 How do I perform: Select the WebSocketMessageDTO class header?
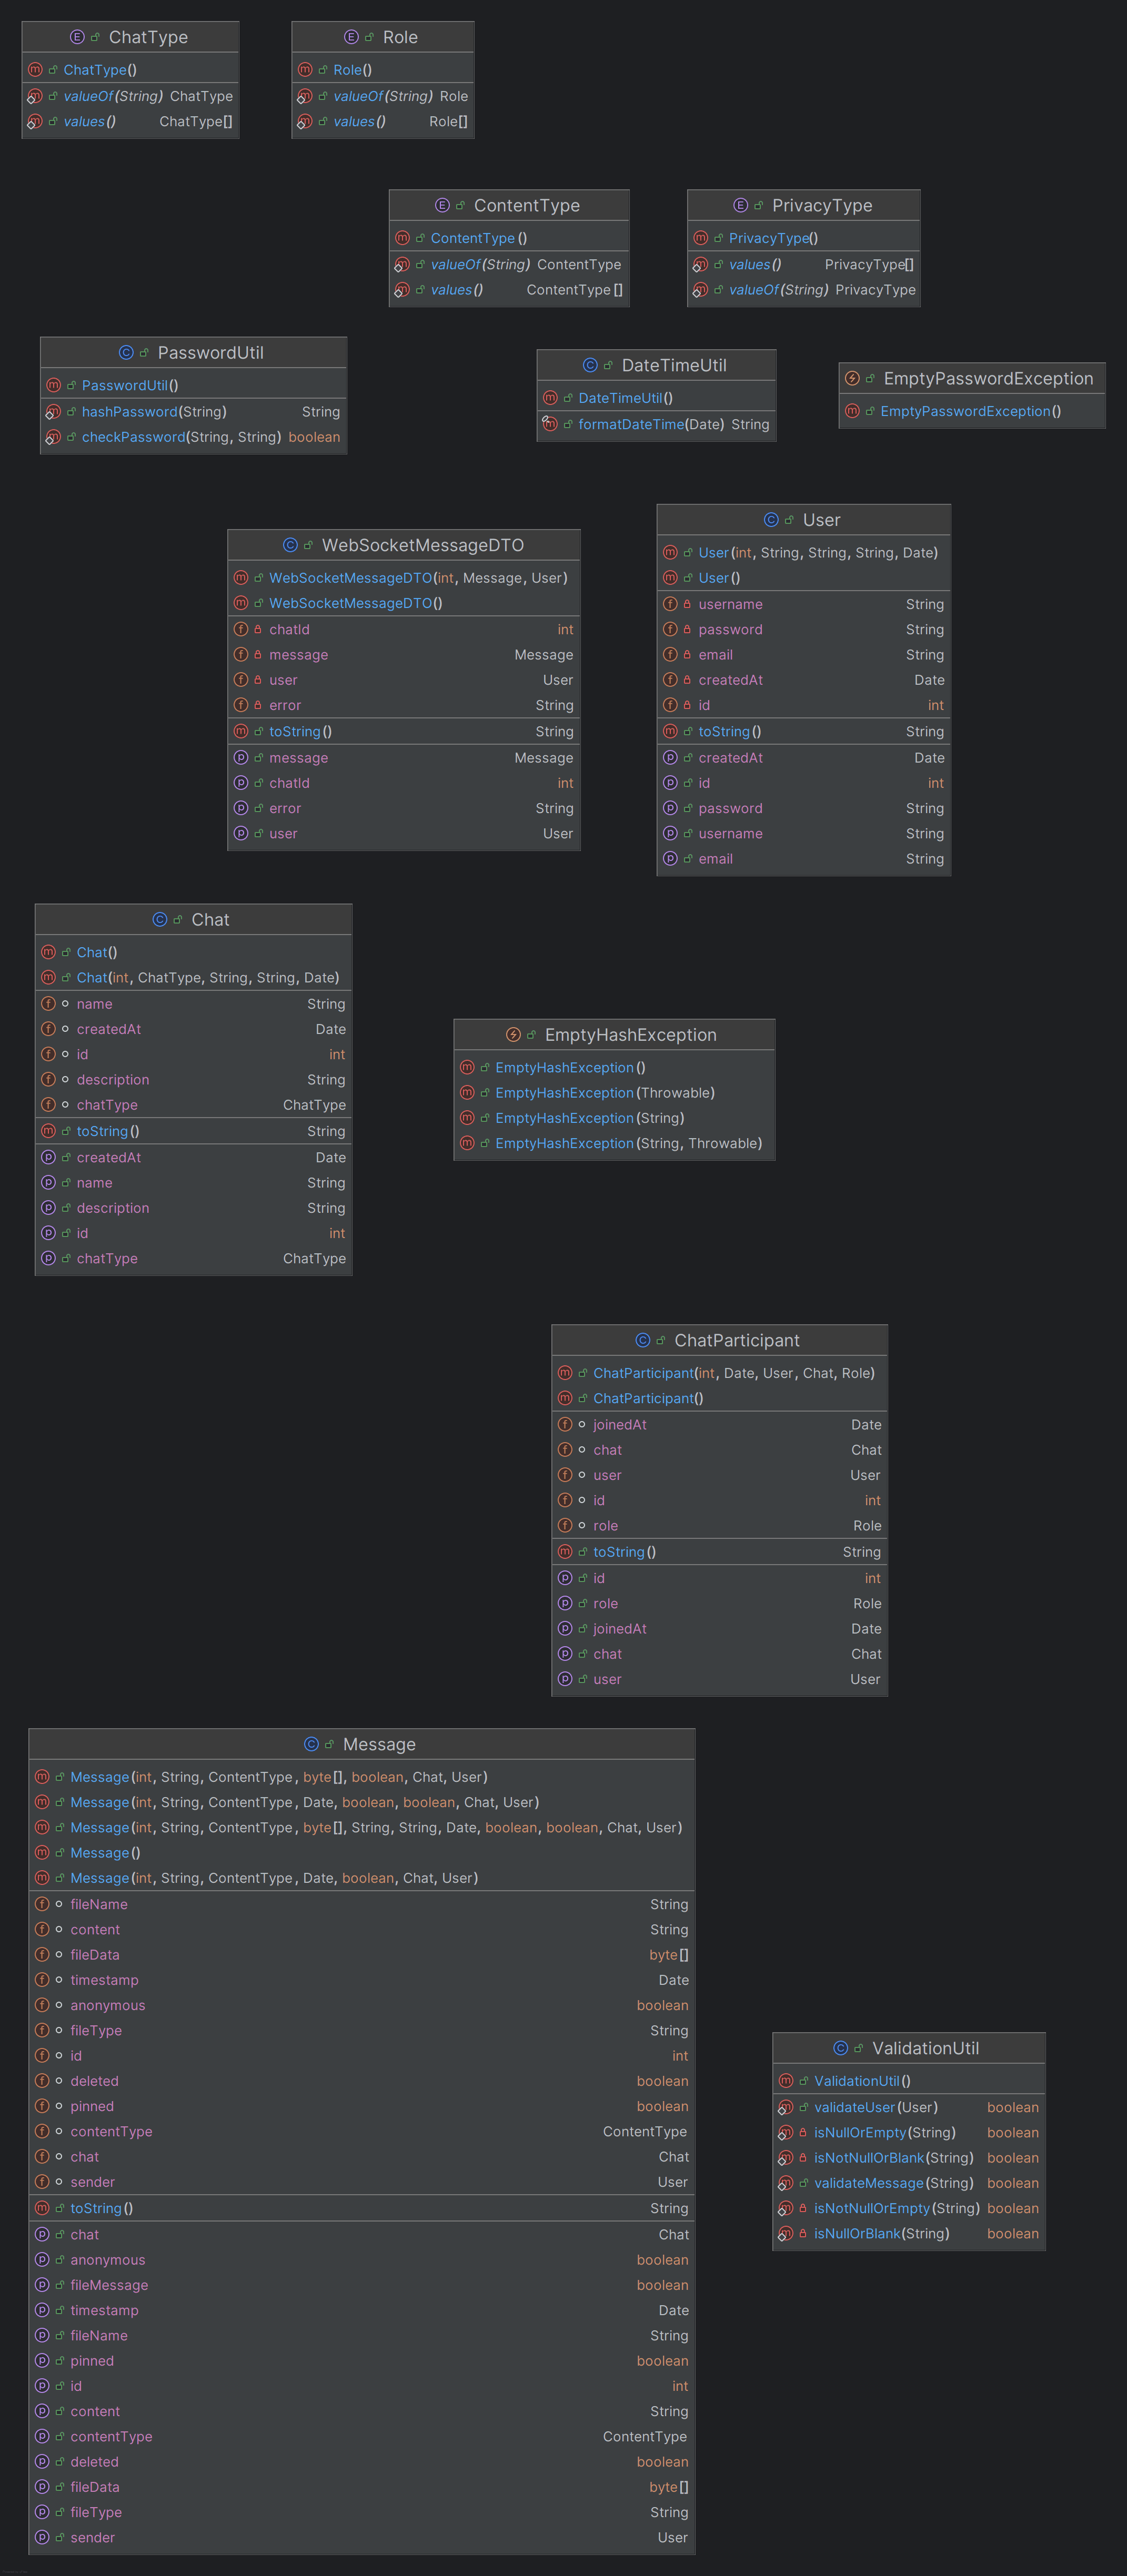tap(422, 545)
